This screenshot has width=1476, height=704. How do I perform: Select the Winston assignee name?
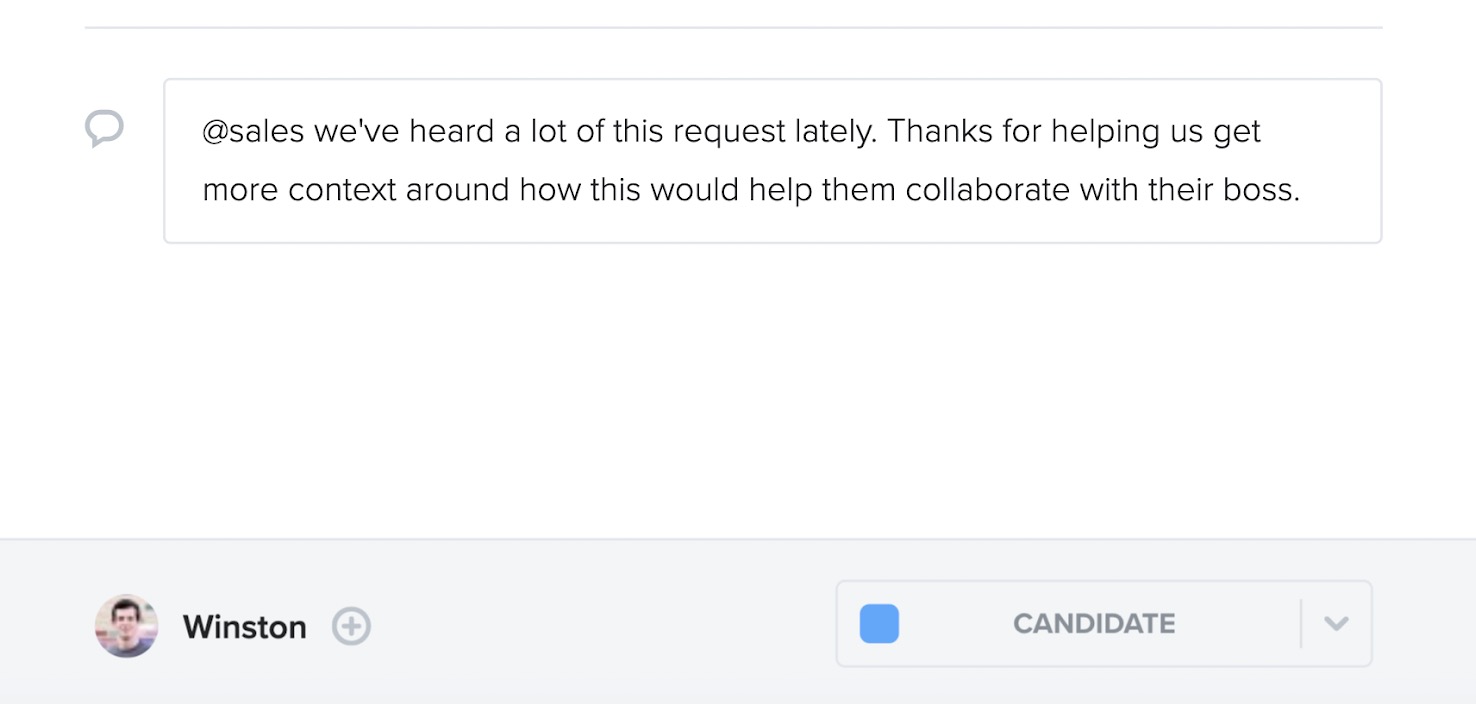(245, 627)
